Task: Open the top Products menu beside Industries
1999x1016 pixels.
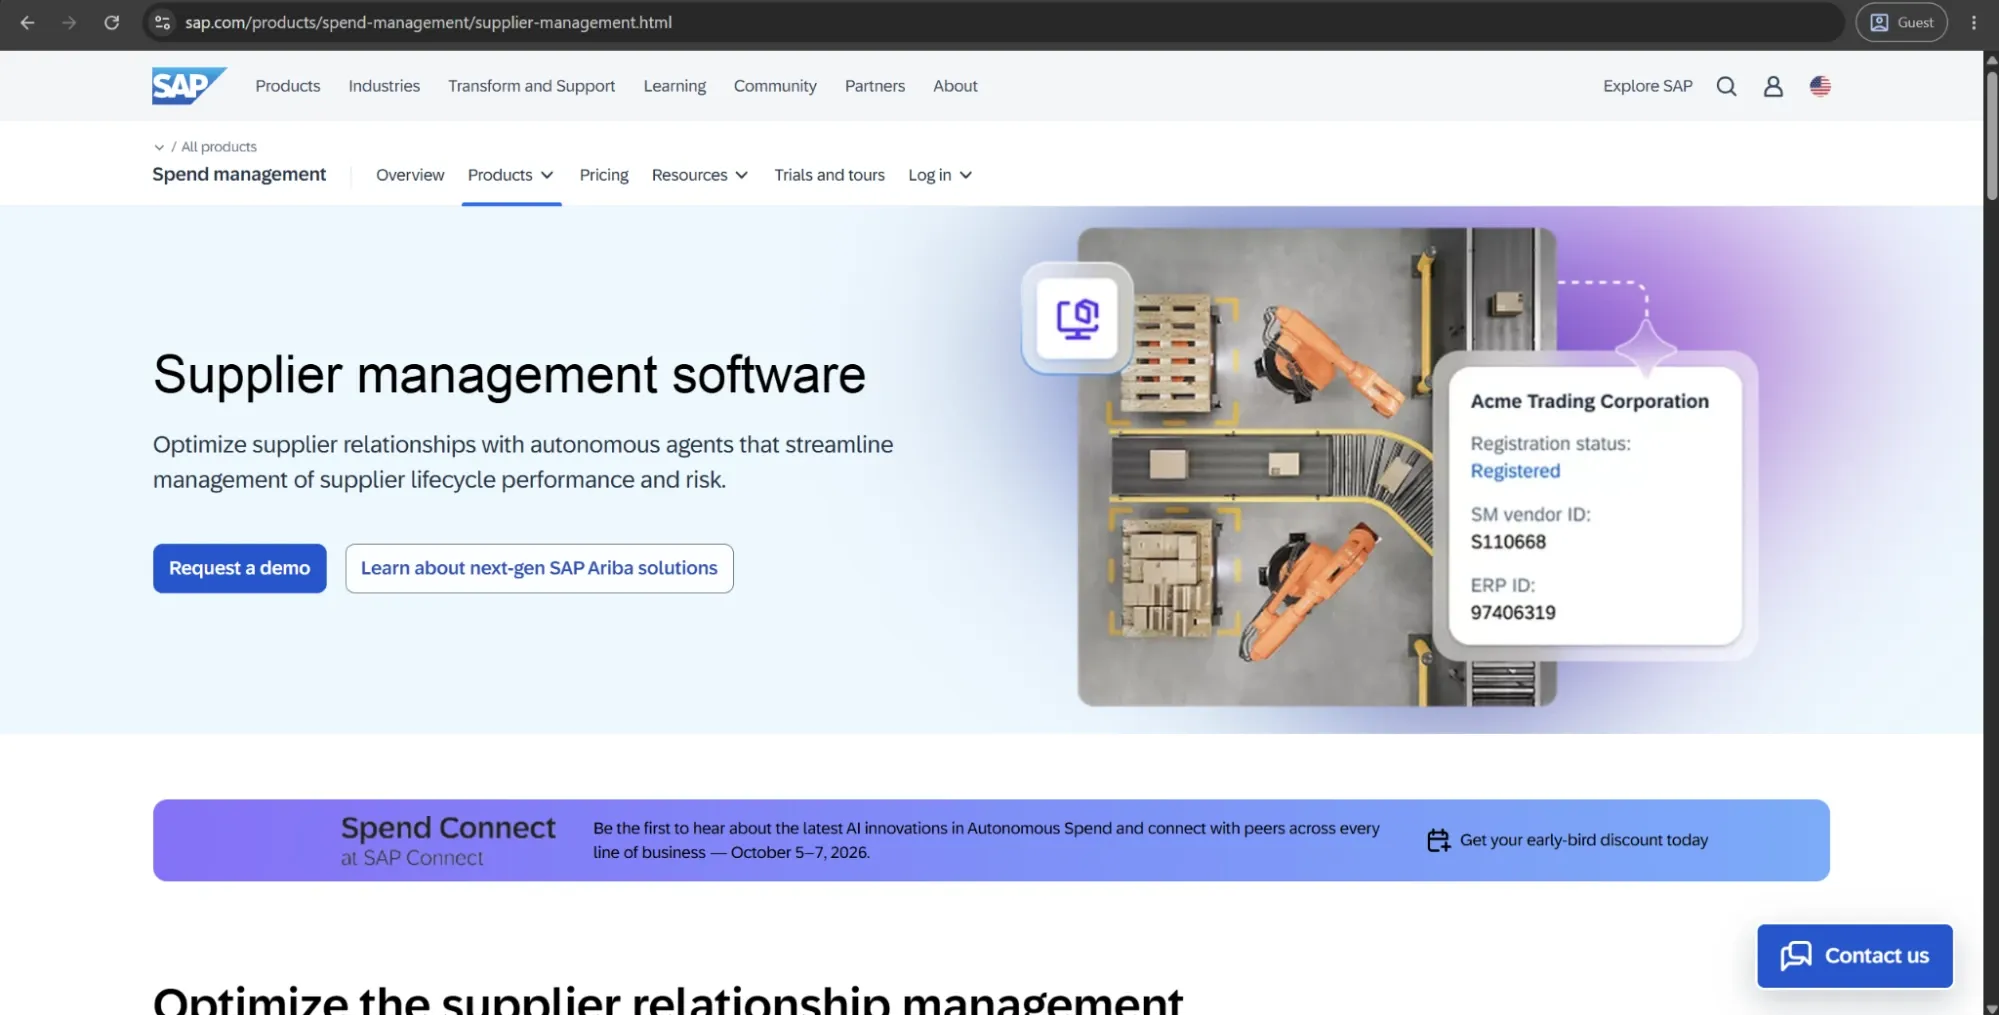Action: point(288,86)
